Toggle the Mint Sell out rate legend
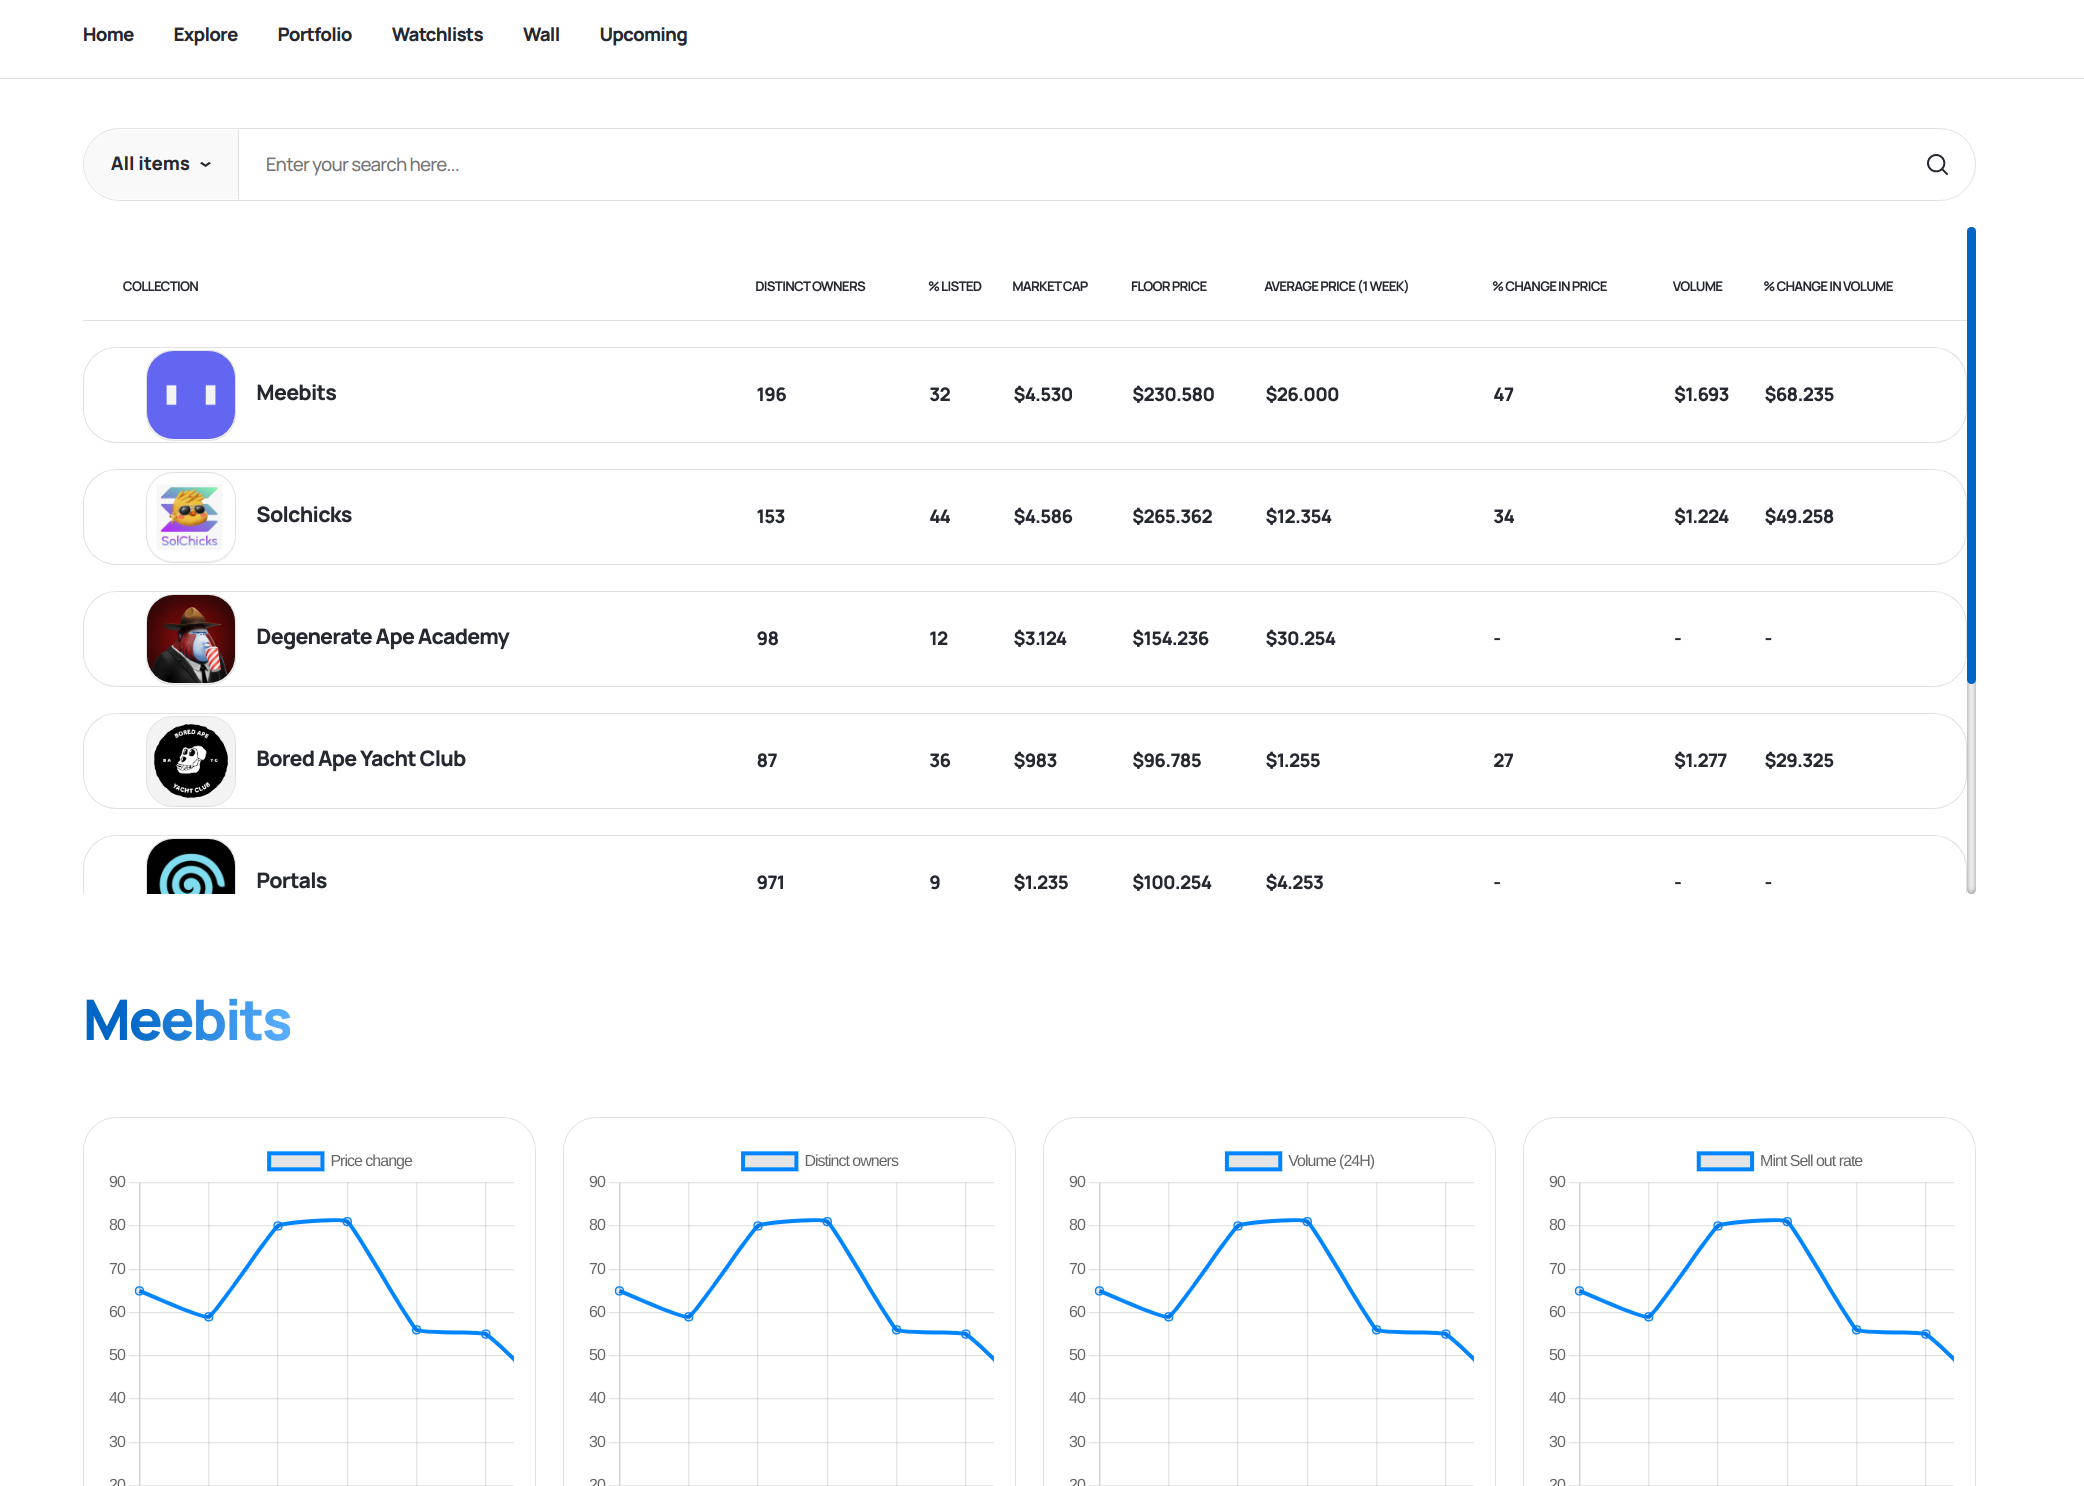Viewport: 2084px width, 1486px height. (1725, 1161)
